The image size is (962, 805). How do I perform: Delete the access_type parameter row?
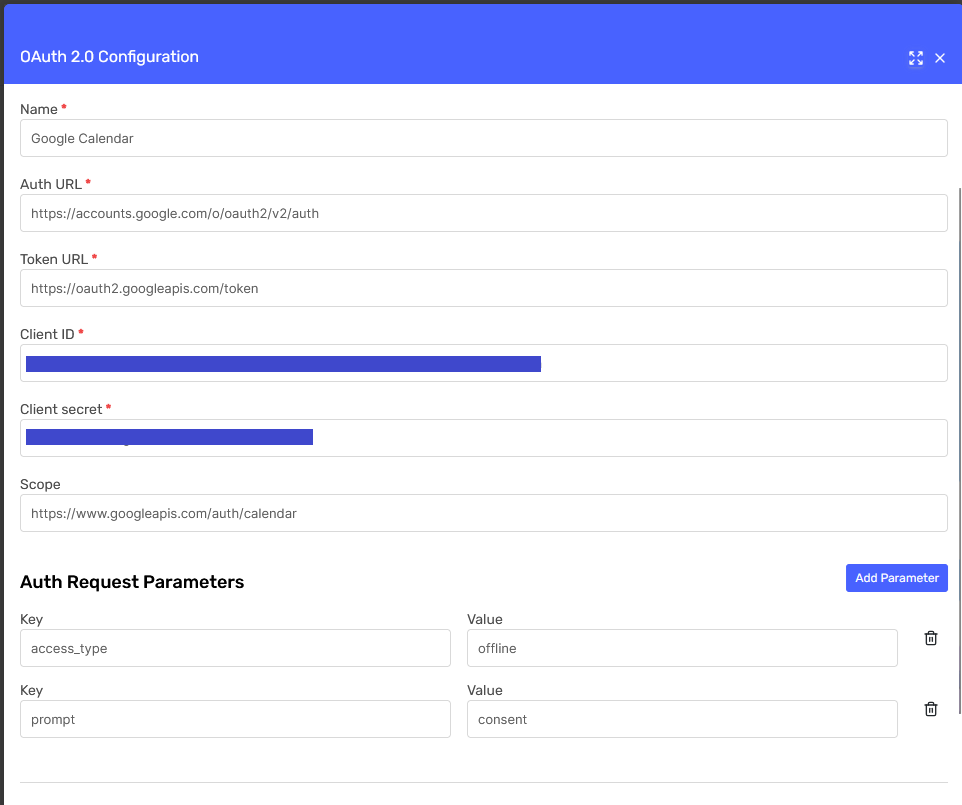[931, 638]
